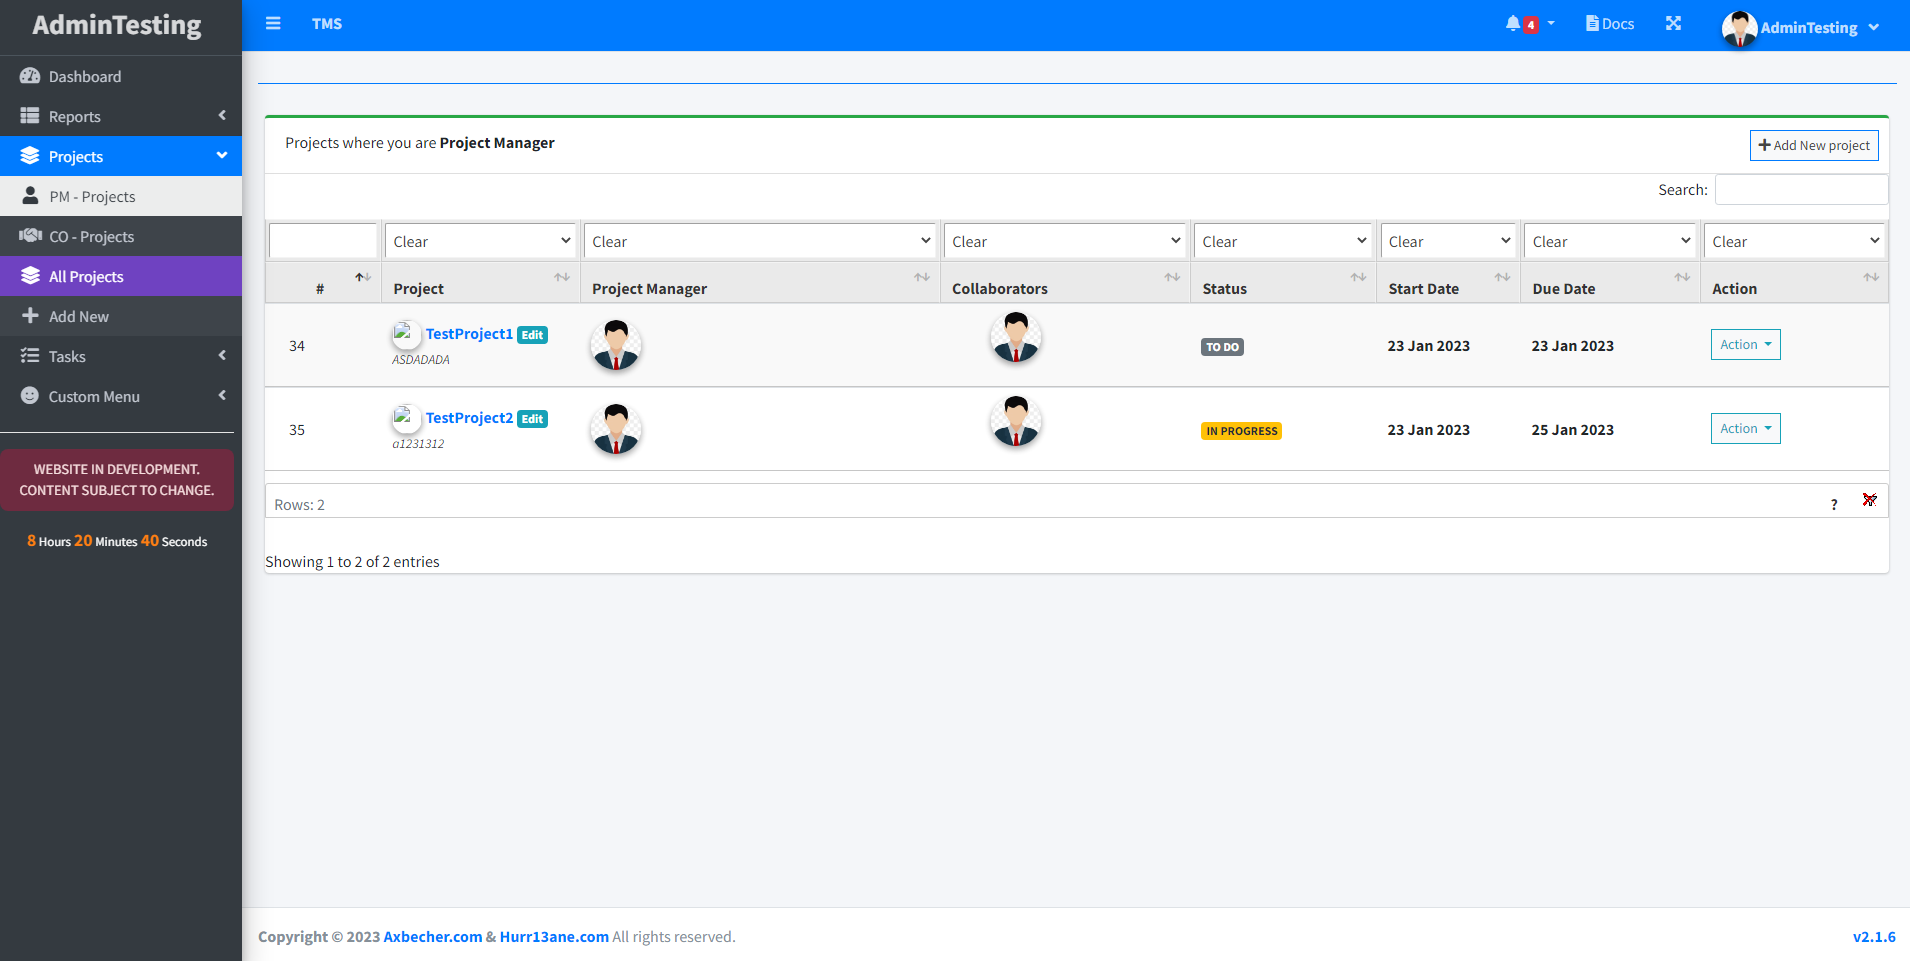Expand the Reports sidebar menu
Viewport: 1910px width, 961px height.
click(x=120, y=117)
